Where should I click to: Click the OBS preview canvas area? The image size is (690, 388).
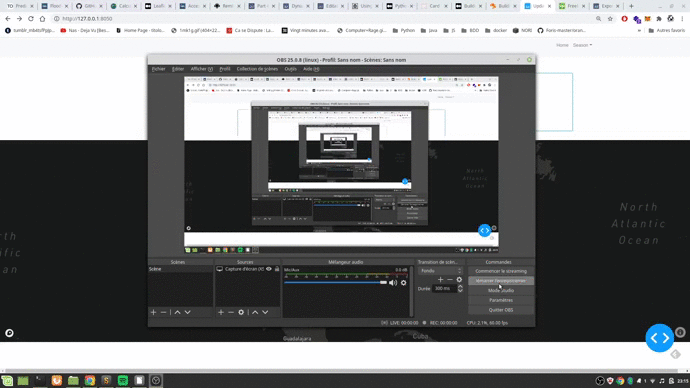tap(341, 165)
